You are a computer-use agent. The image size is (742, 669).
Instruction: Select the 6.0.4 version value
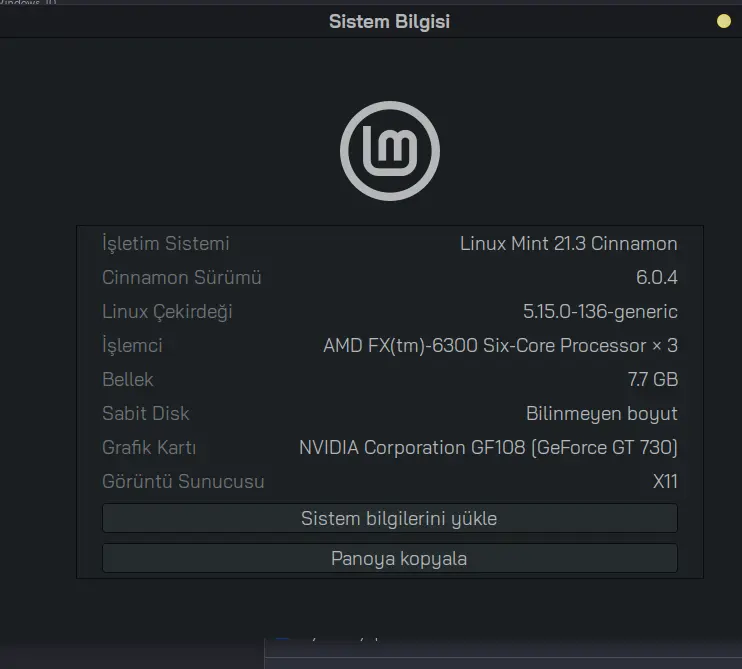[656, 278]
